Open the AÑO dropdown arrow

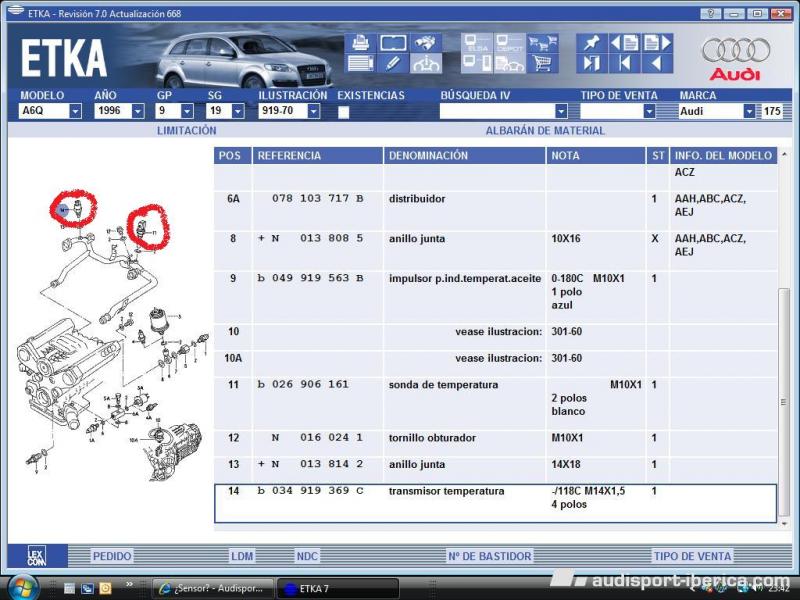(138, 111)
